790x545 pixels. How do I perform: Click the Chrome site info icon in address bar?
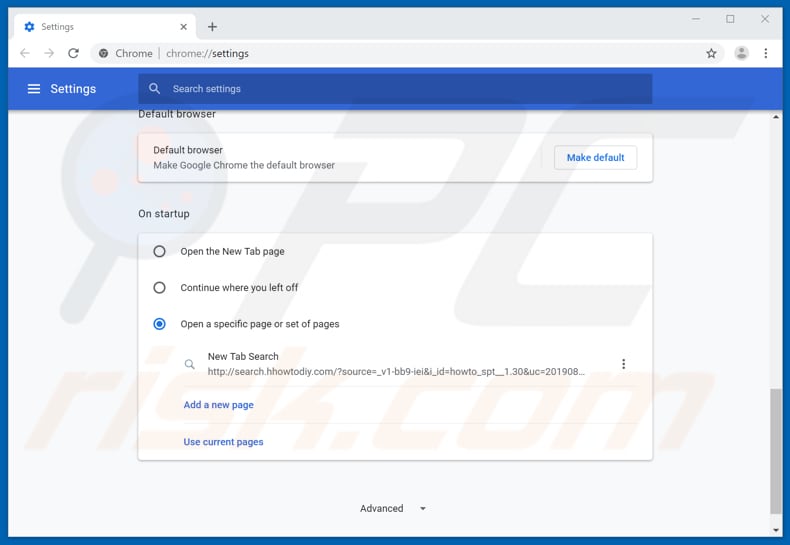click(103, 53)
